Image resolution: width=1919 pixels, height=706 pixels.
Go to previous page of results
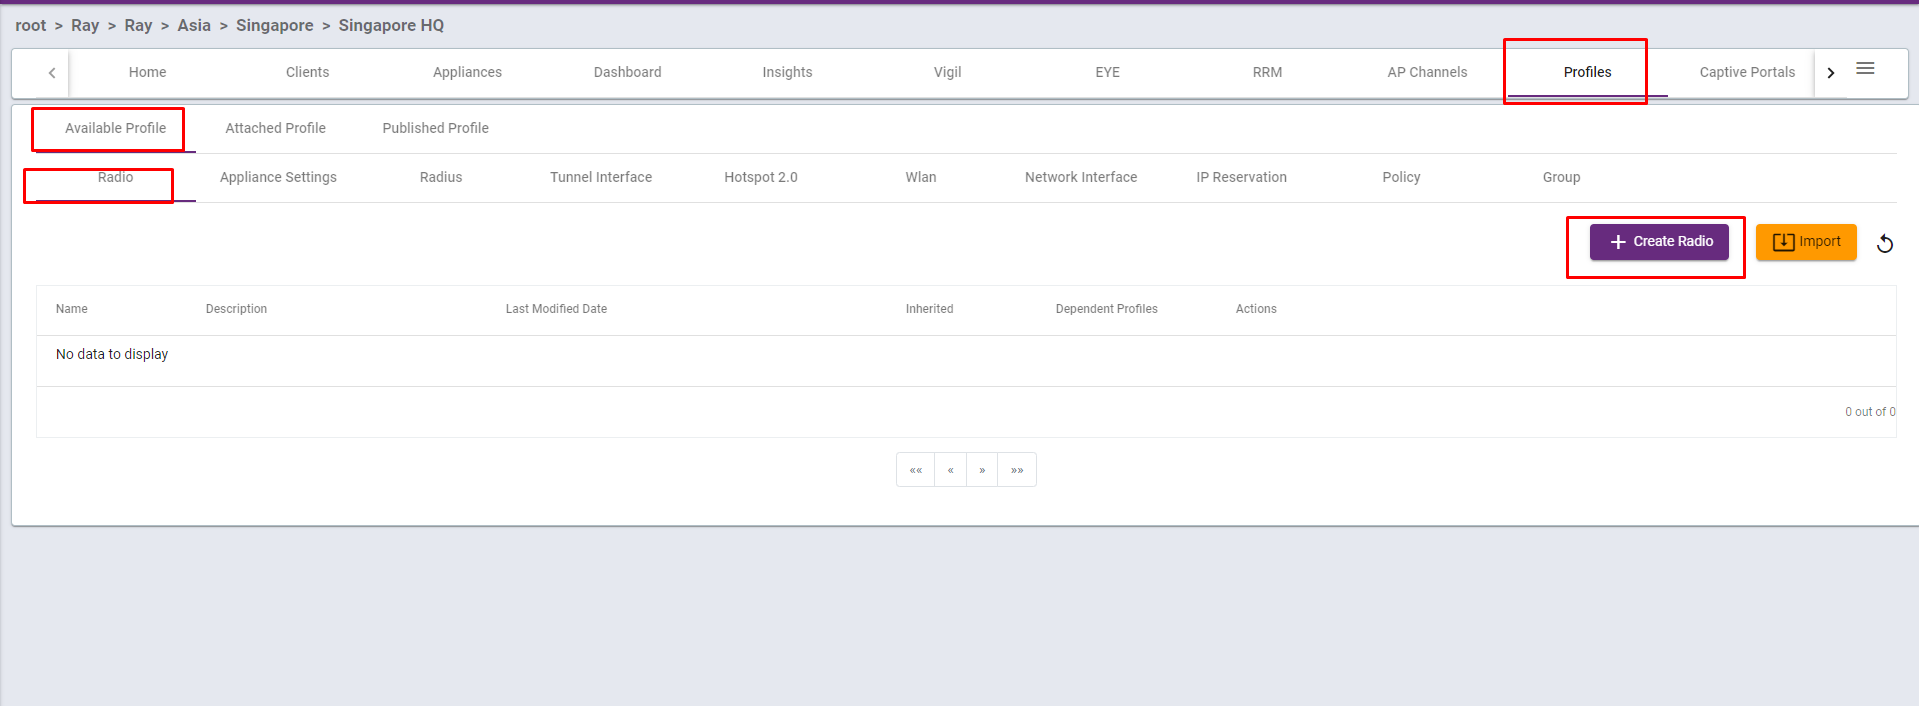(951, 470)
